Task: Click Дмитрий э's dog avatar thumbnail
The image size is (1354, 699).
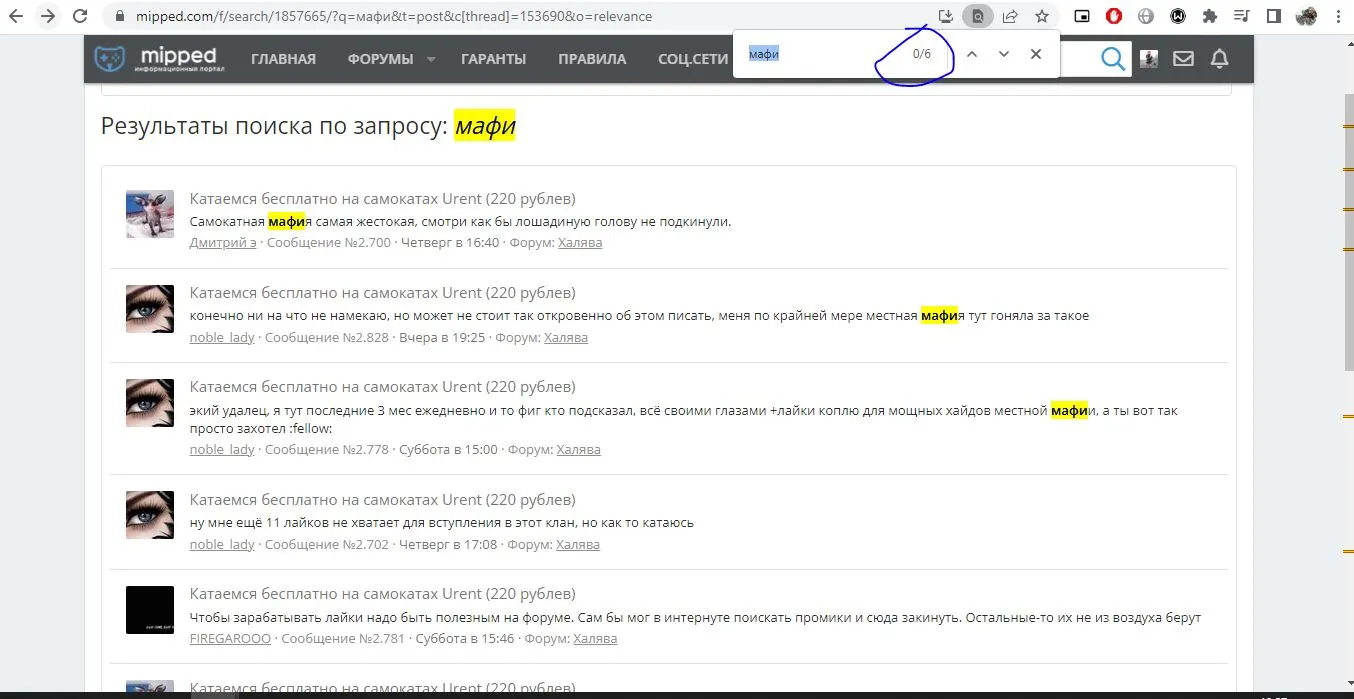Action: (150, 214)
